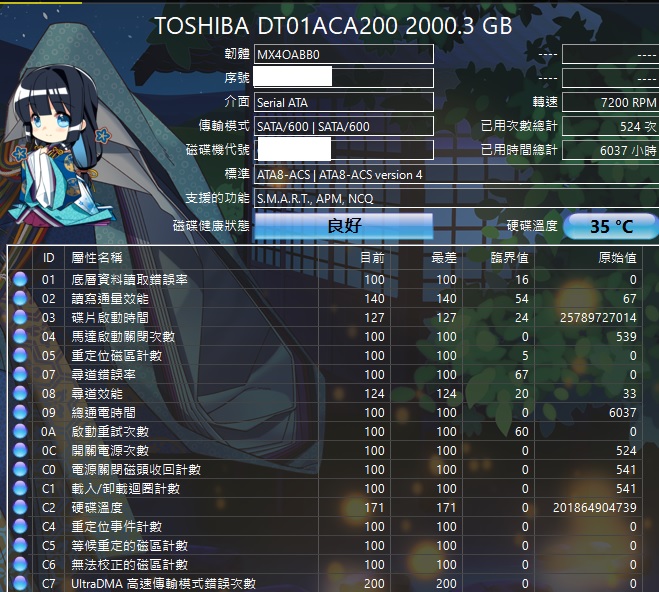The image size is (659, 592).
Task: Select the row 總通電時間
Action: pos(325,412)
